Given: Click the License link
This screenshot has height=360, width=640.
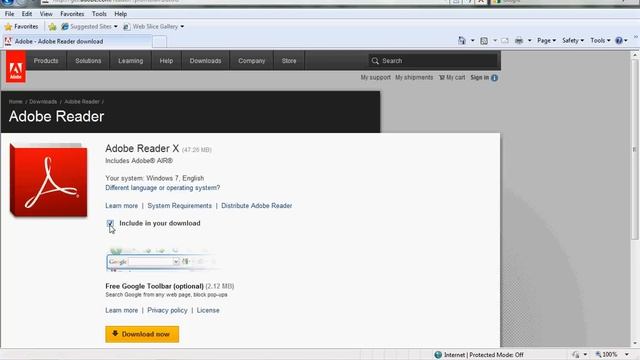Looking at the screenshot, I should [208, 310].
